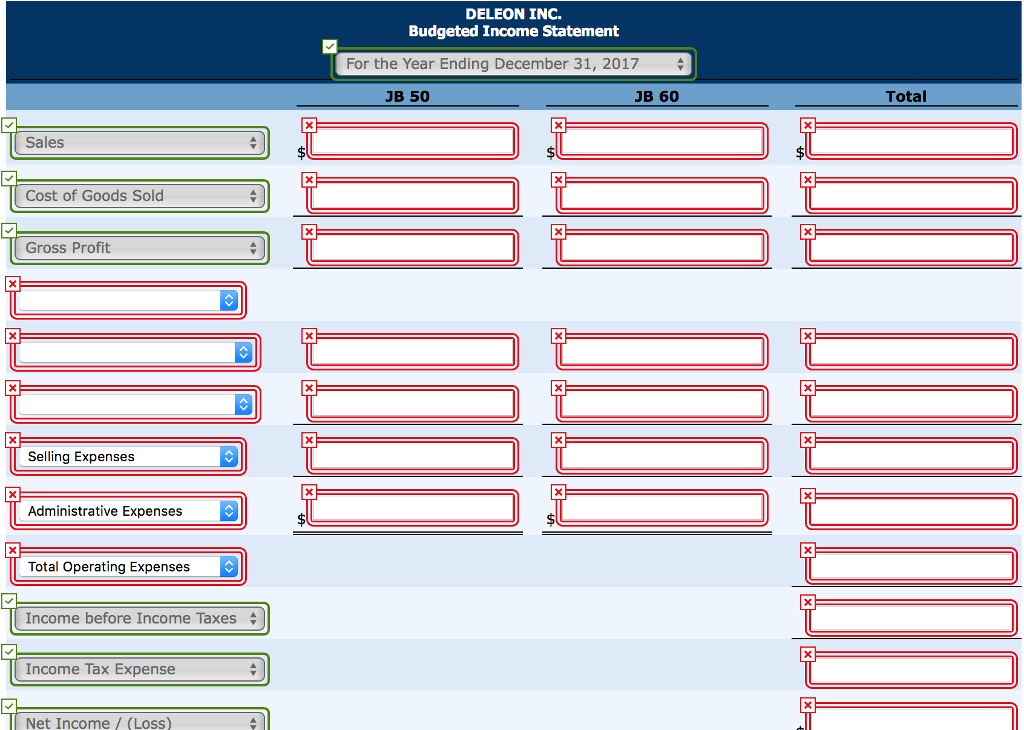
Task: Click the Administrative Expenses Total field
Action: [x=912, y=511]
